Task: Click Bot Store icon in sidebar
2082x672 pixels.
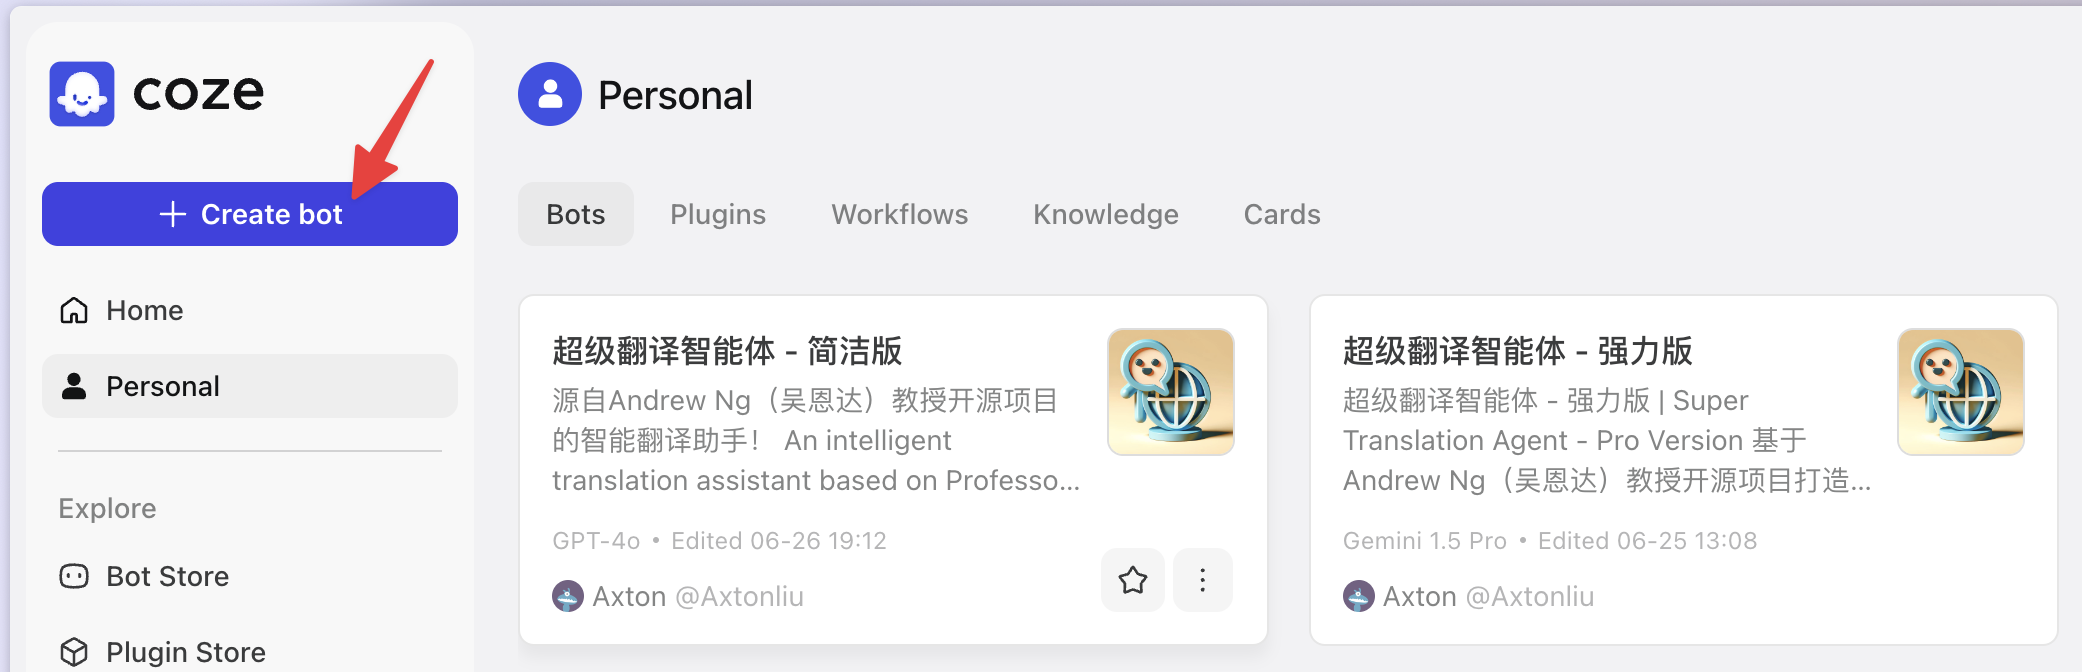Action: click(x=74, y=576)
